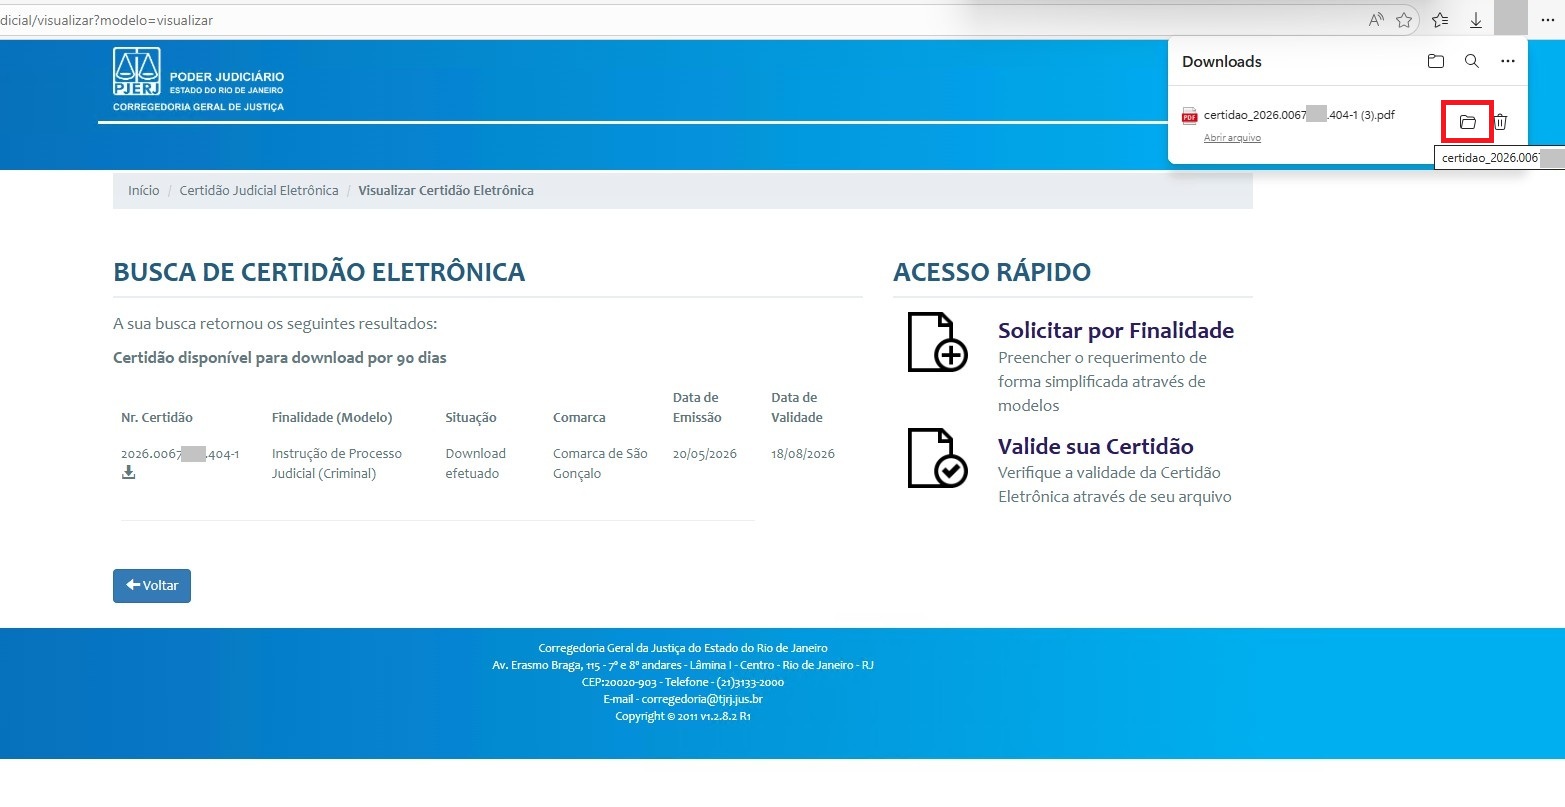Click the Voltar button
Viewport: 1565px width, 807px height.
(x=152, y=586)
